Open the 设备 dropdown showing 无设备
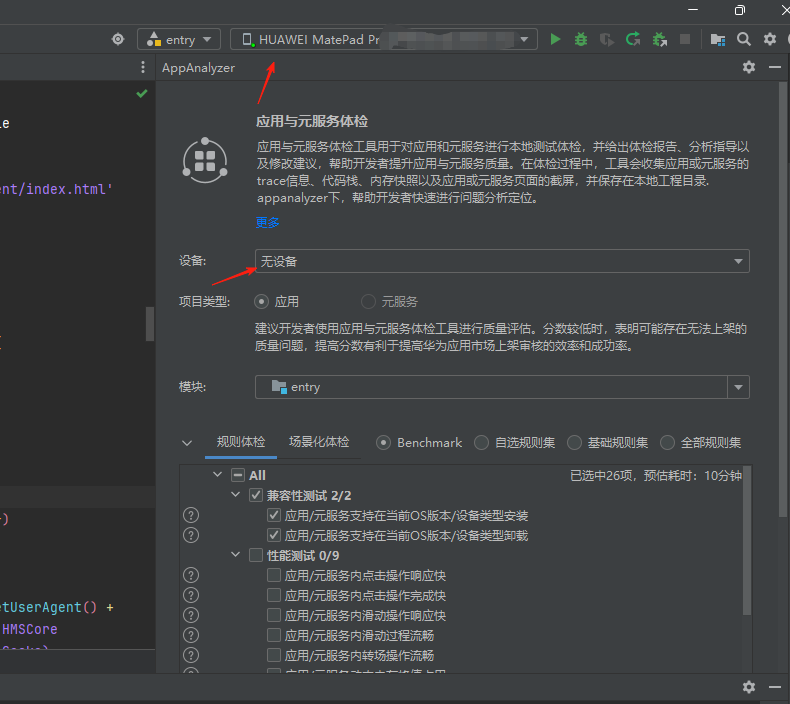The width and height of the screenshot is (790, 704). pos(502,261)
